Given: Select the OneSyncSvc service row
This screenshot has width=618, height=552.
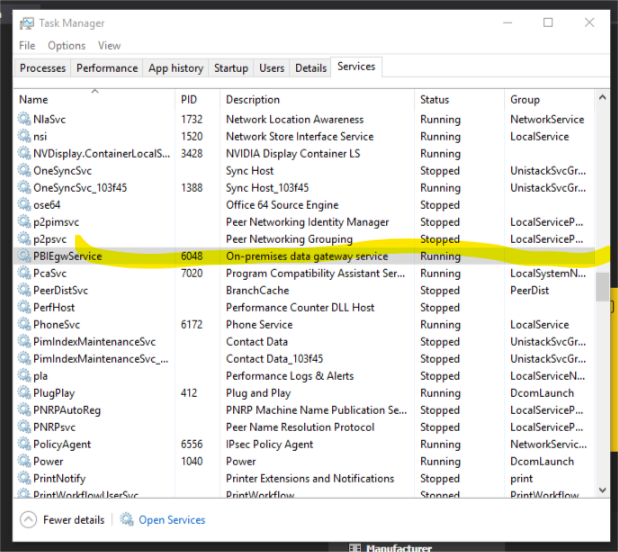Looking at the screenshot, I should pyautogui.click(x=303, y=170).
